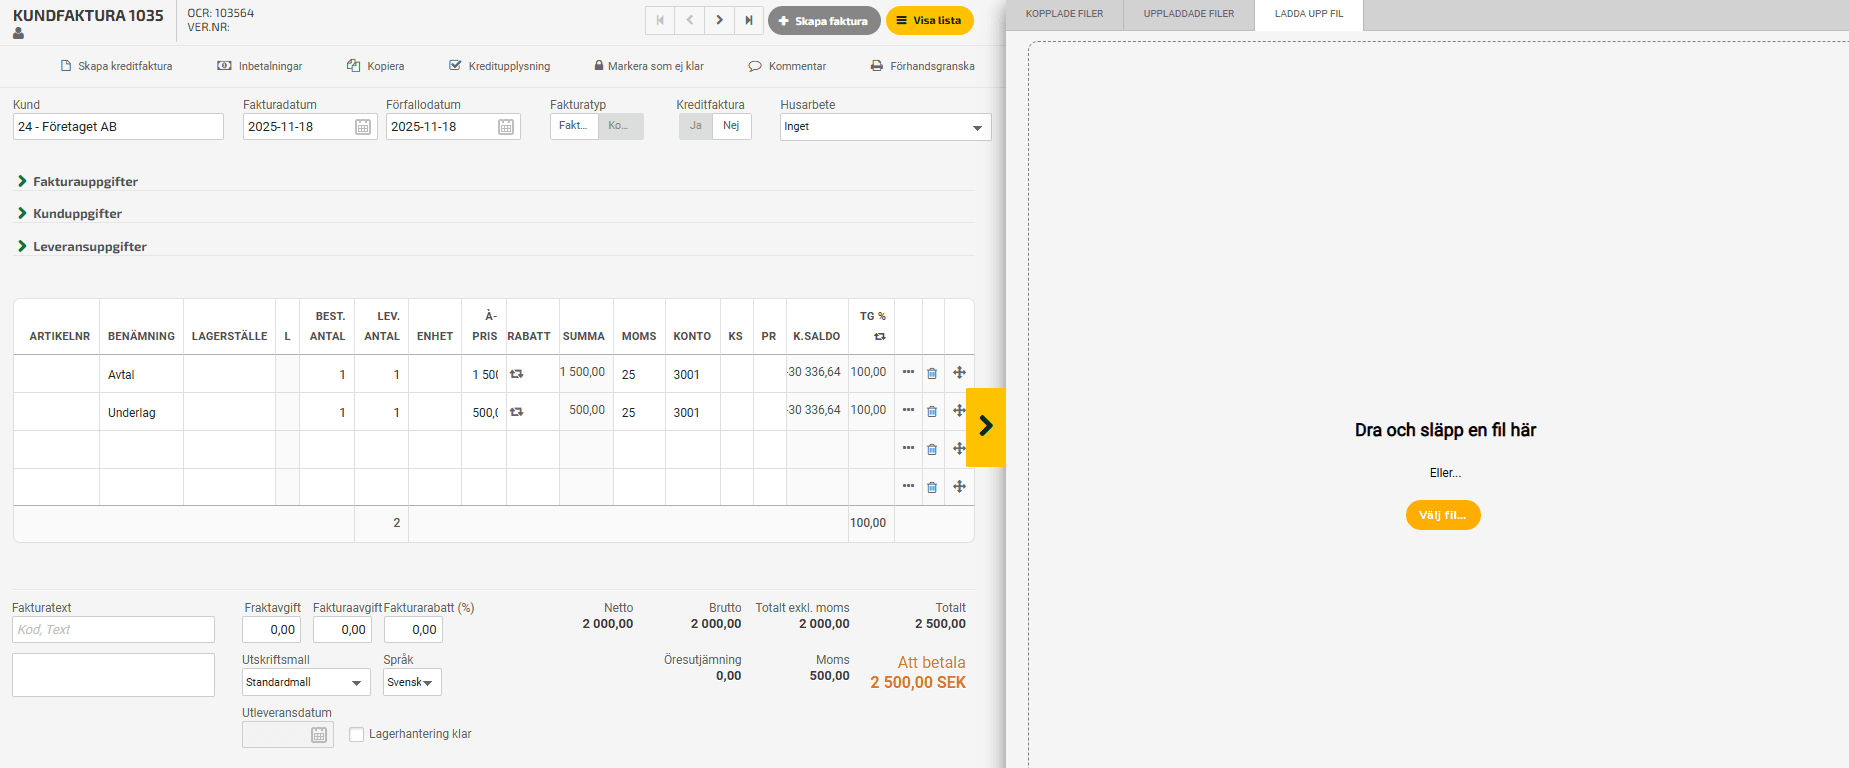Open the Utskriftsmall dropdown
This screenshot has width=1849, height=768.
pos(306,682)
